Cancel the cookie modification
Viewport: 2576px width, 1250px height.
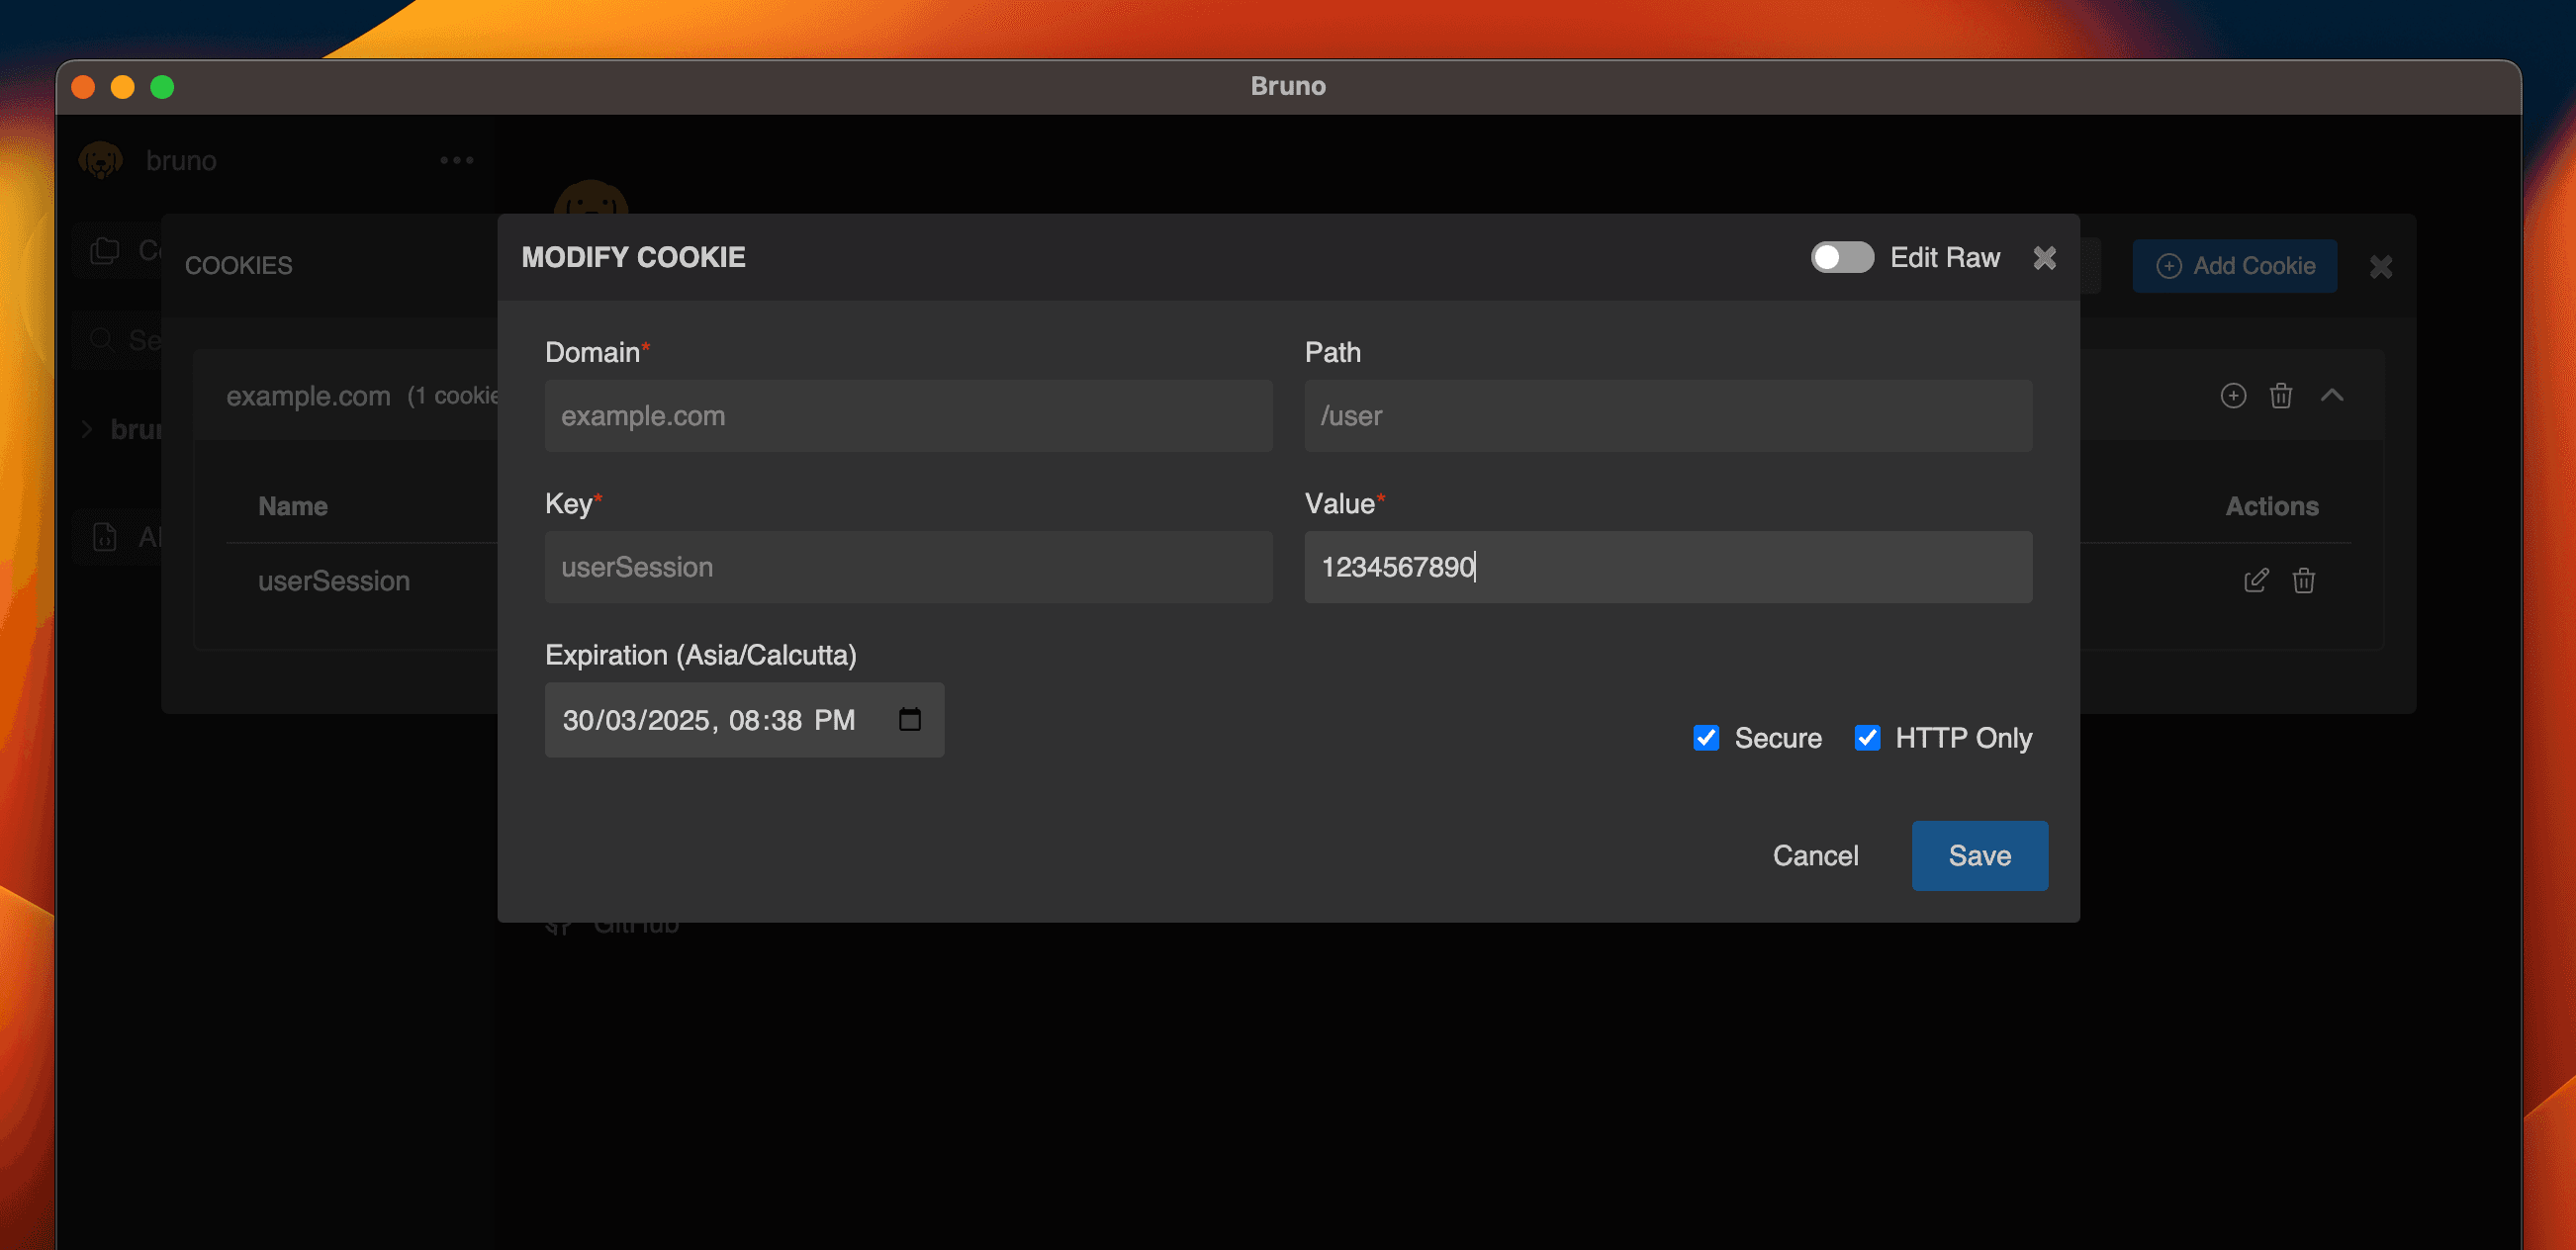(1814, 855)
